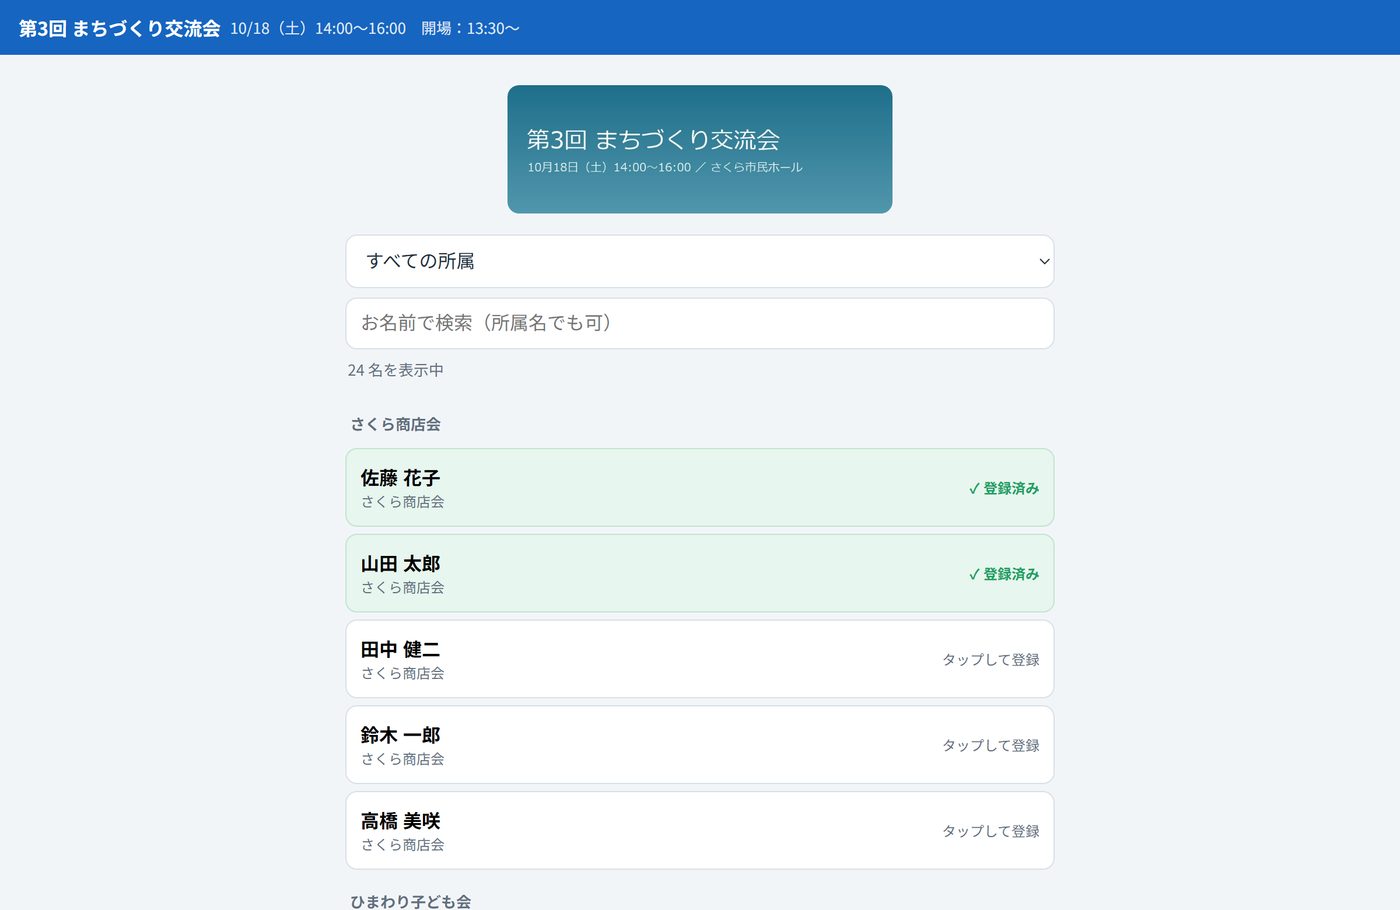The height and width of the screenshot is (910, 1400).
Task: Click the ひまわり子ども会 group heading
Action: (x=410, y=901)
